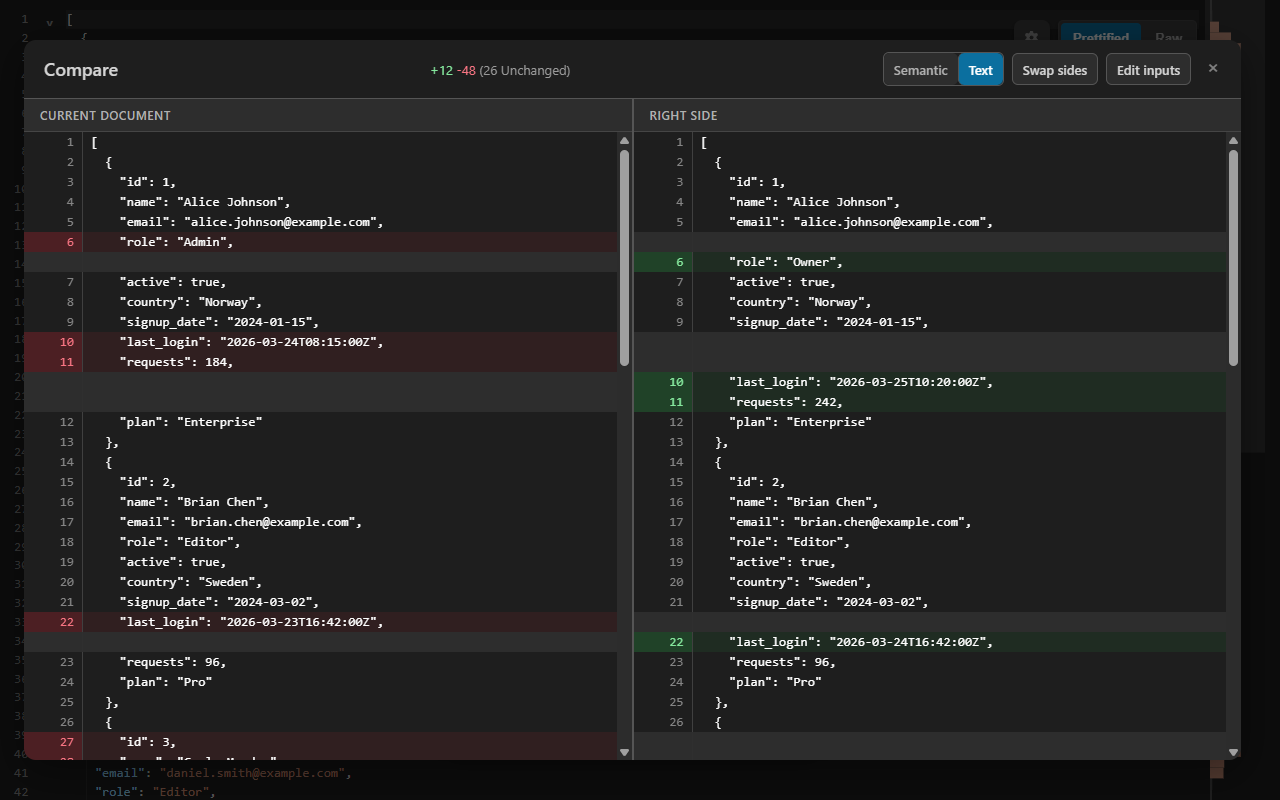Click the -48 deletions count
The image size is (1280, 800).
466,70
